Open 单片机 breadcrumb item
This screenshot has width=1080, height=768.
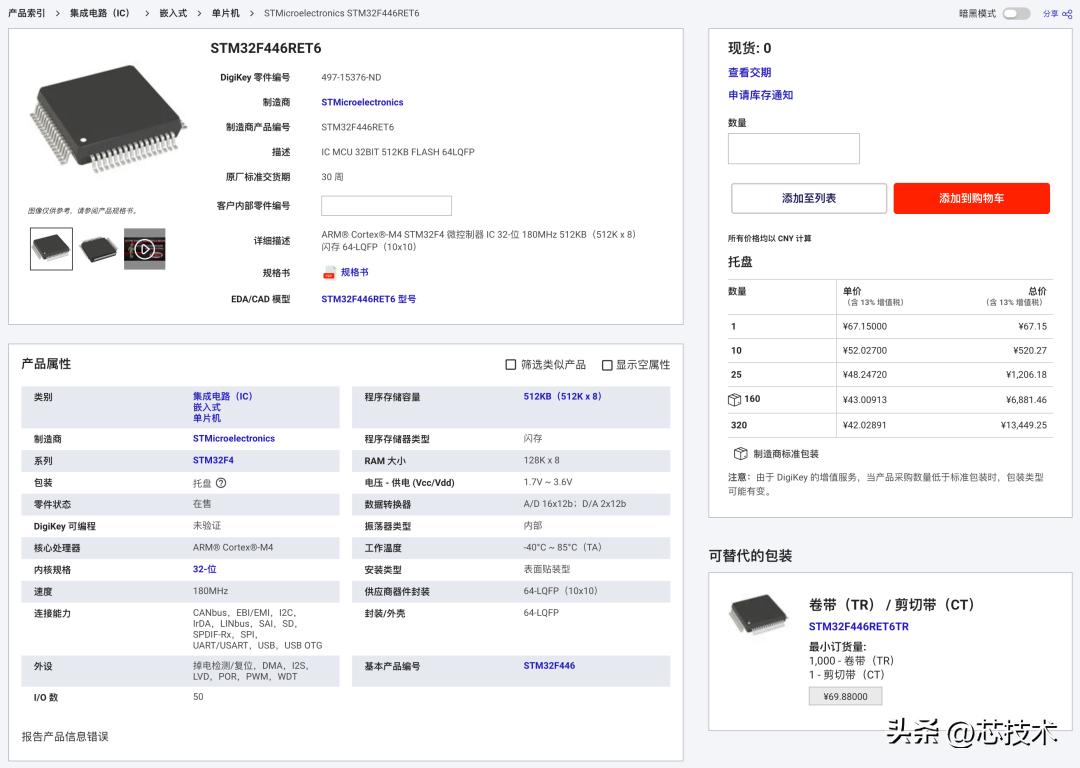(x=225, y=13)
